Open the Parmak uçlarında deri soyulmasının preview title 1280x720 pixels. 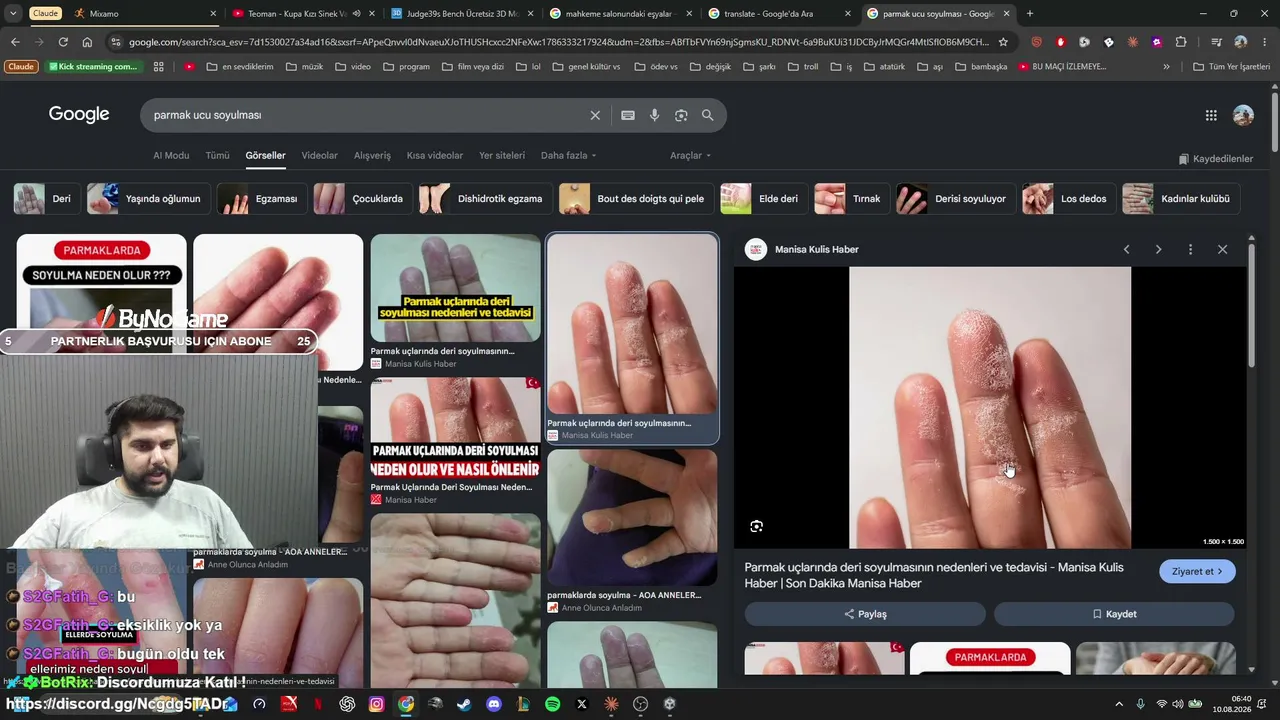coord(934,575)
